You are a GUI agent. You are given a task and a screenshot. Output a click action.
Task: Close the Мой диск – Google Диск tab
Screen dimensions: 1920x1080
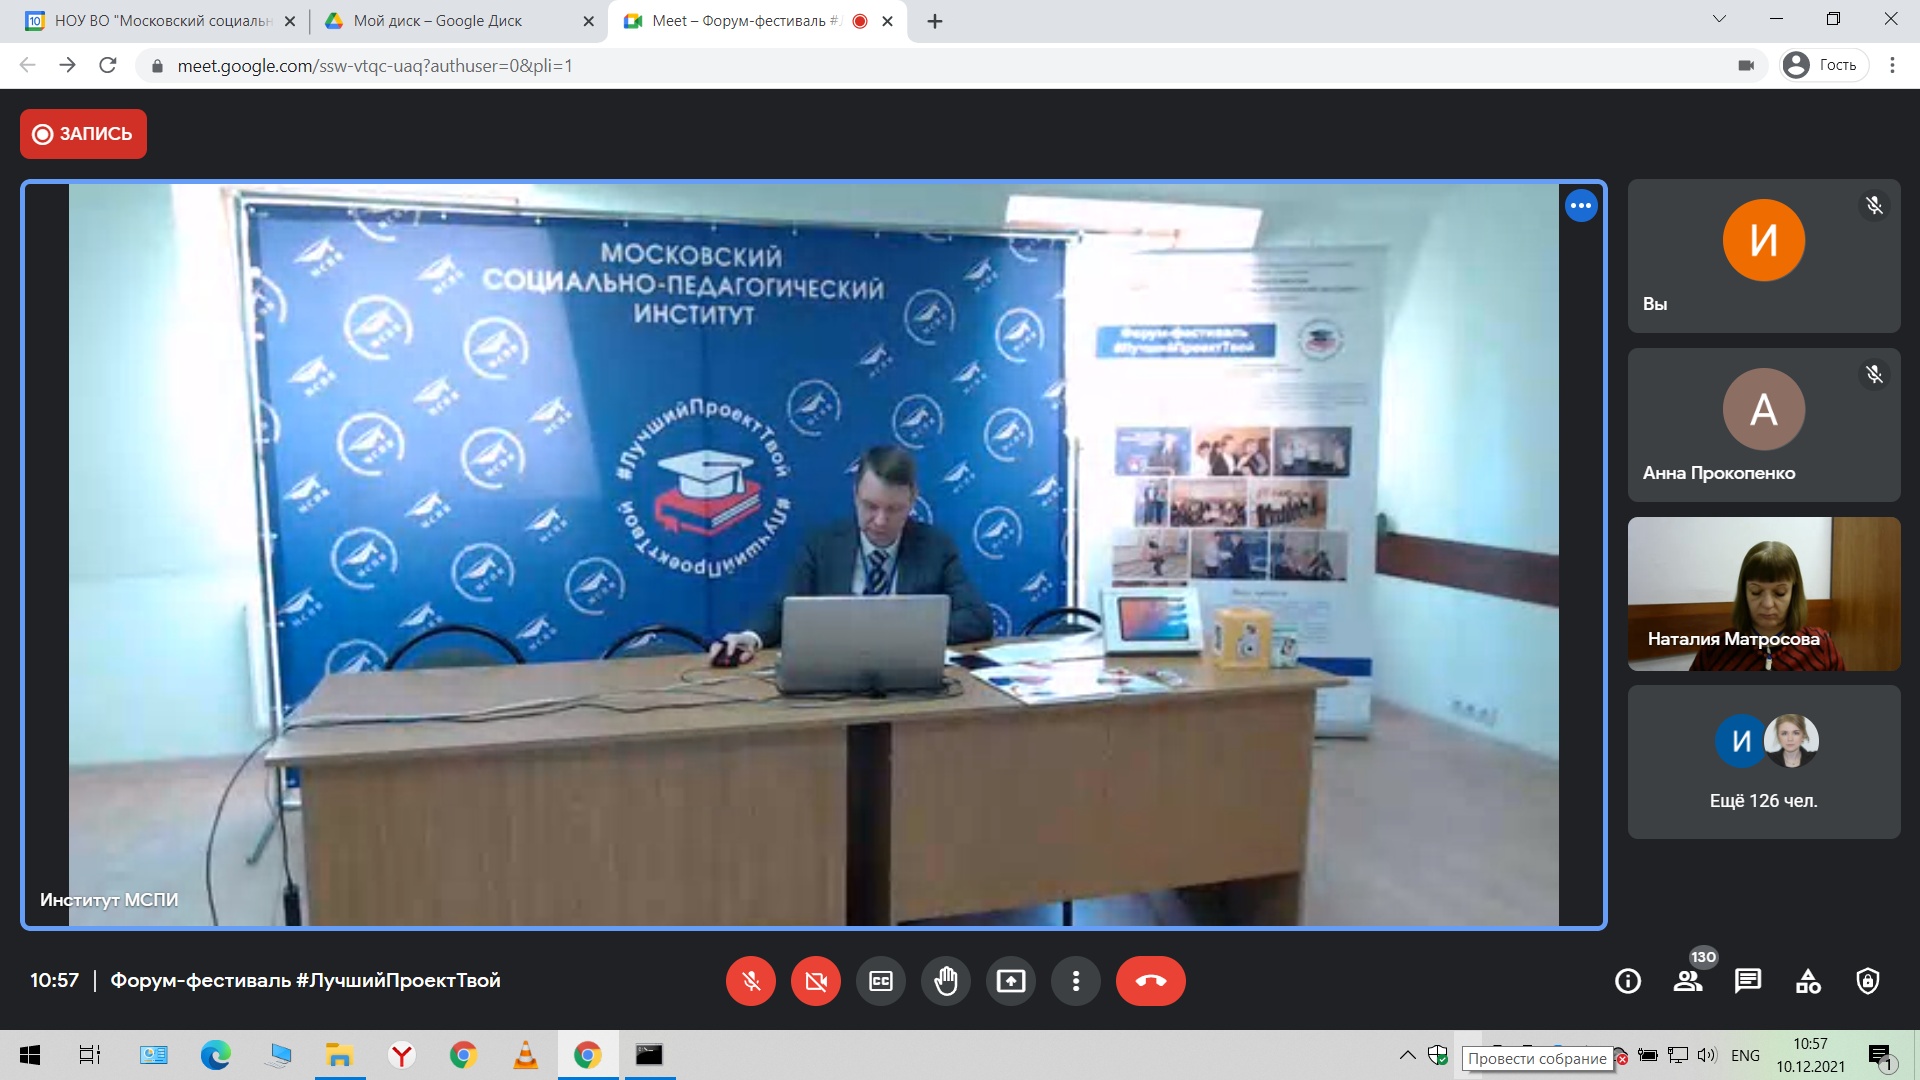tap(588, 21)
